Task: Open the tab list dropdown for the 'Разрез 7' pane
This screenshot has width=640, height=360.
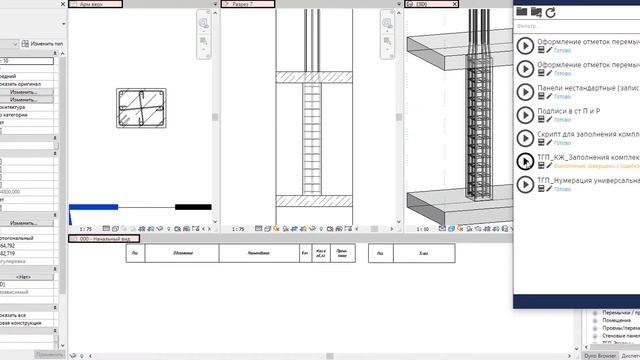Action: pyautogui.click(x=399, y=4)
